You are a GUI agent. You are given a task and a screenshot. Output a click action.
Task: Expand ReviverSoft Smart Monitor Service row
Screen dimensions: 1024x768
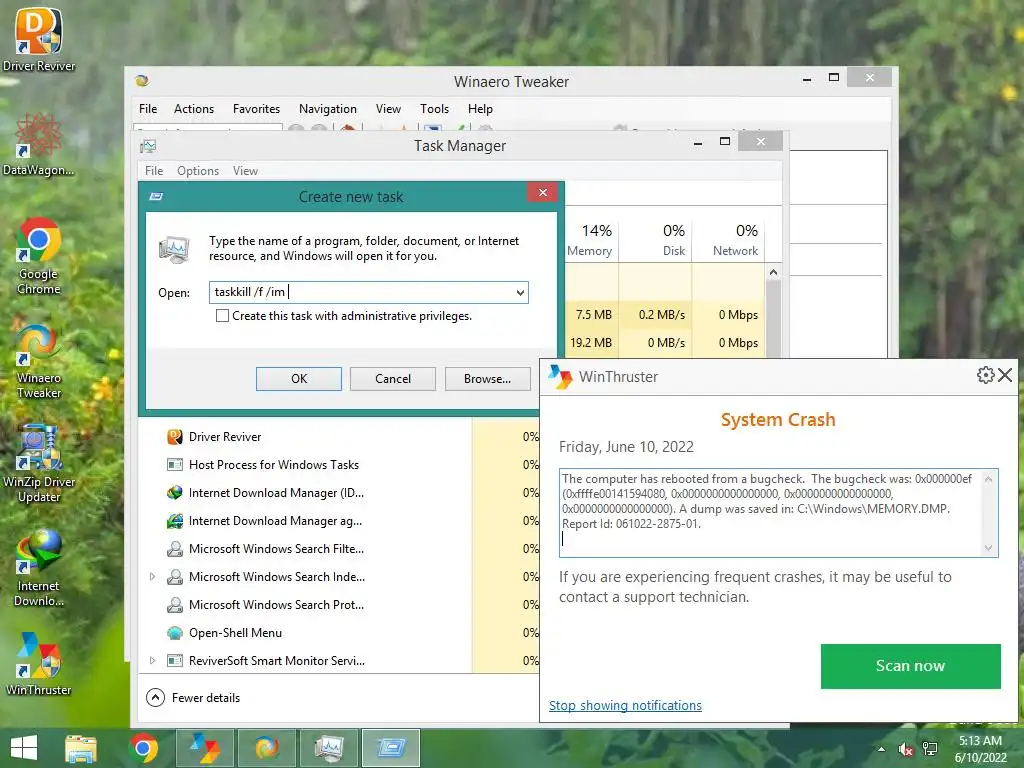pos(152,661)
